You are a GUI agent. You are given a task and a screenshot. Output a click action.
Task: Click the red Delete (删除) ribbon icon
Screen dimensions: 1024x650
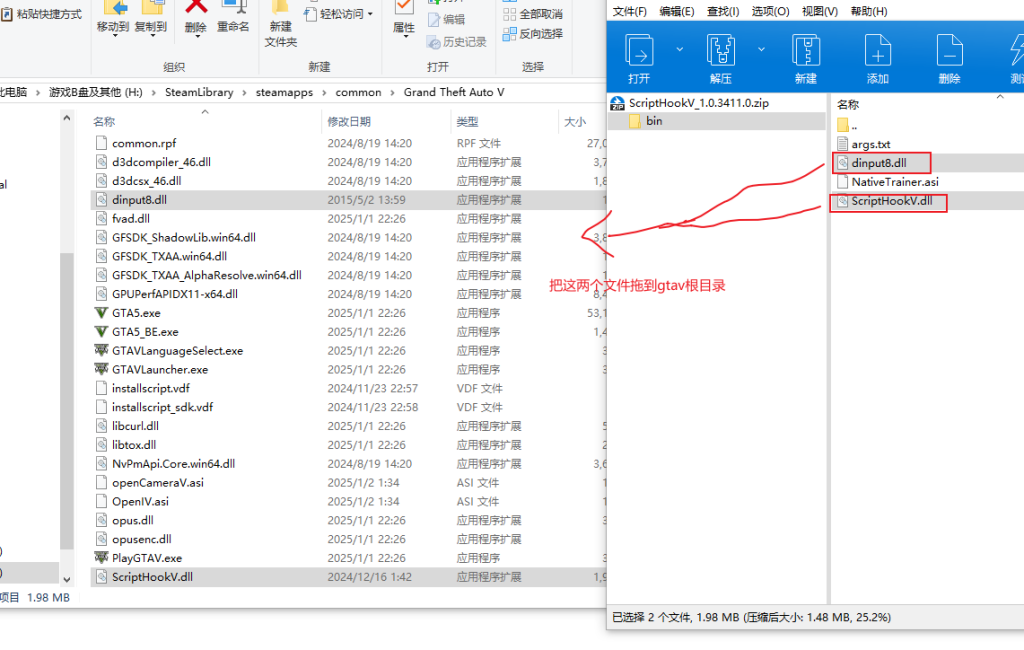(x=196, y=16)
